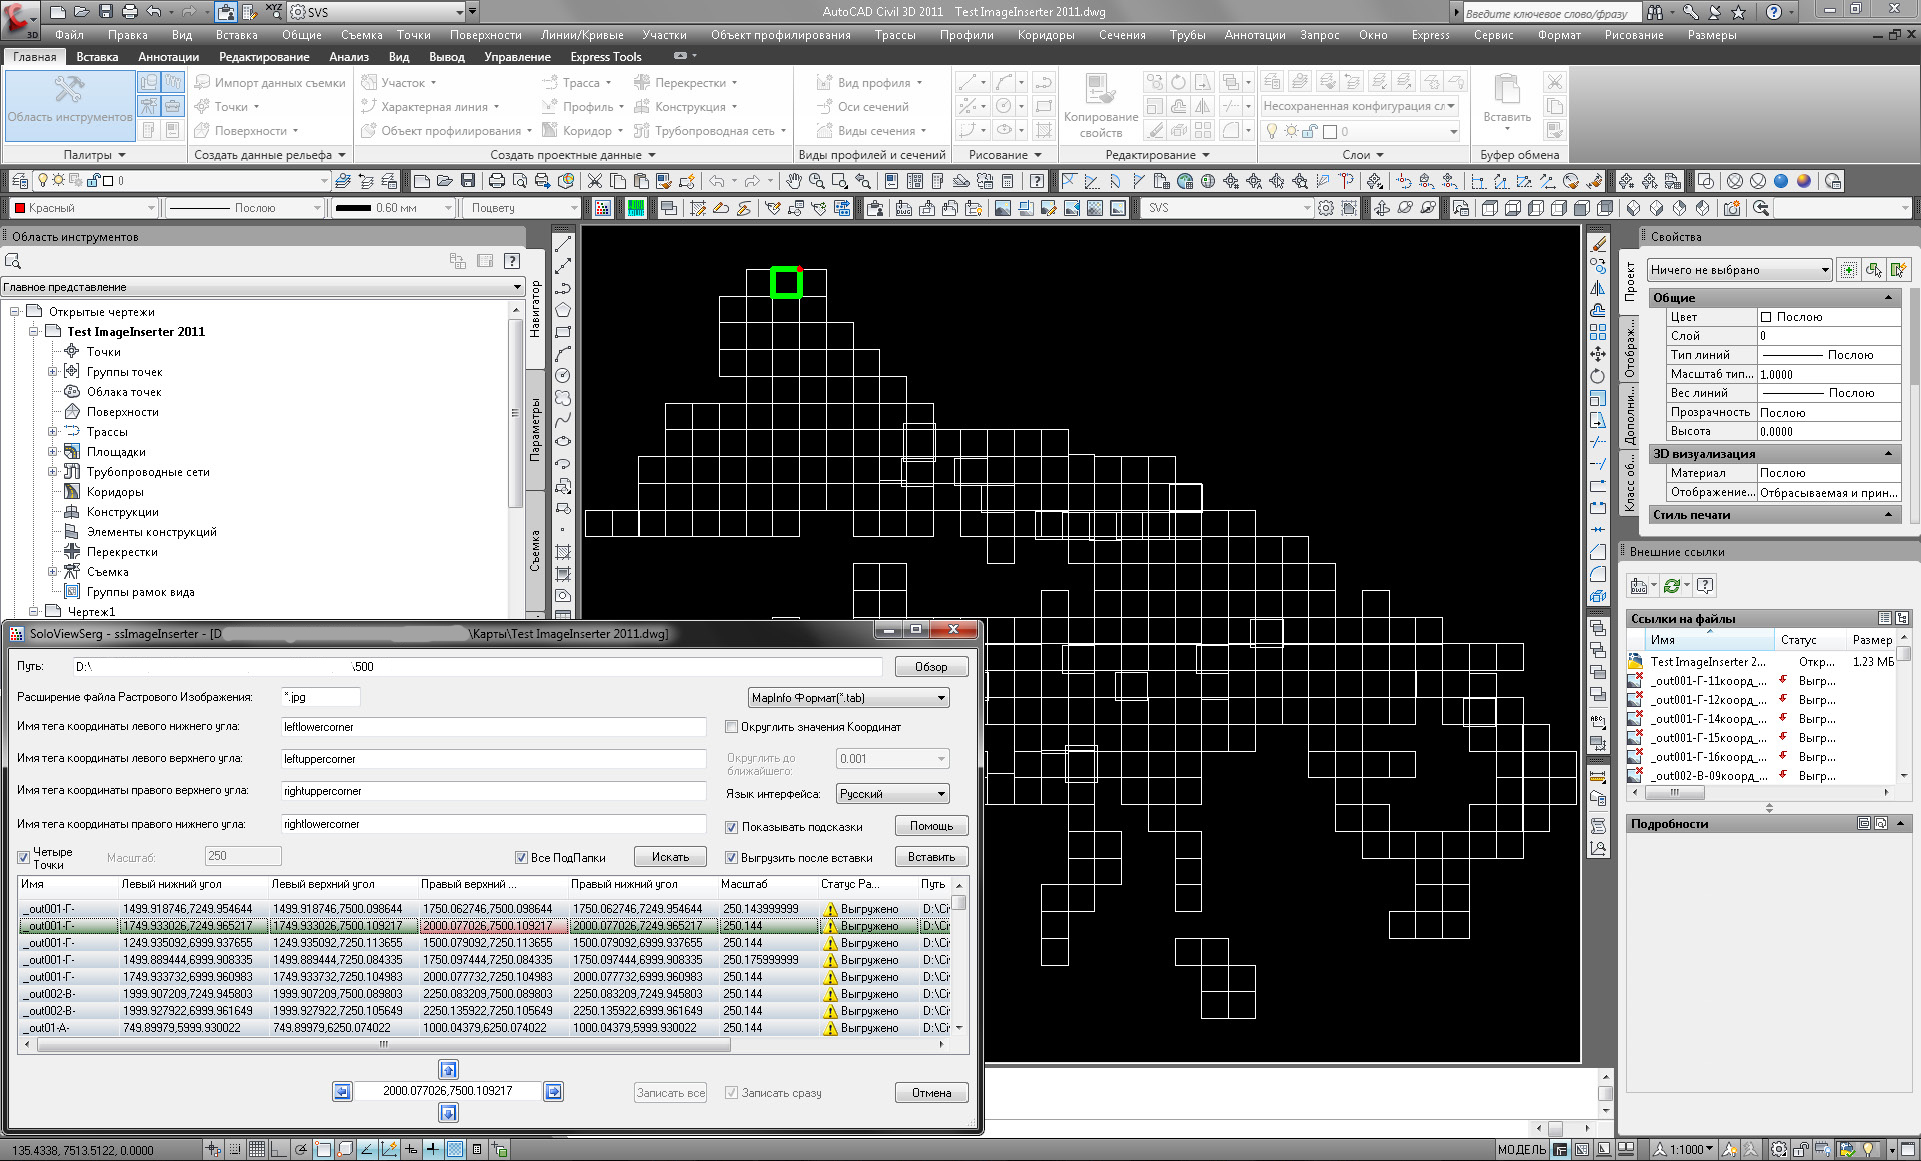
Task: Toggle the Все ПодПапки checkbox
Action: [x=521, y=857]
